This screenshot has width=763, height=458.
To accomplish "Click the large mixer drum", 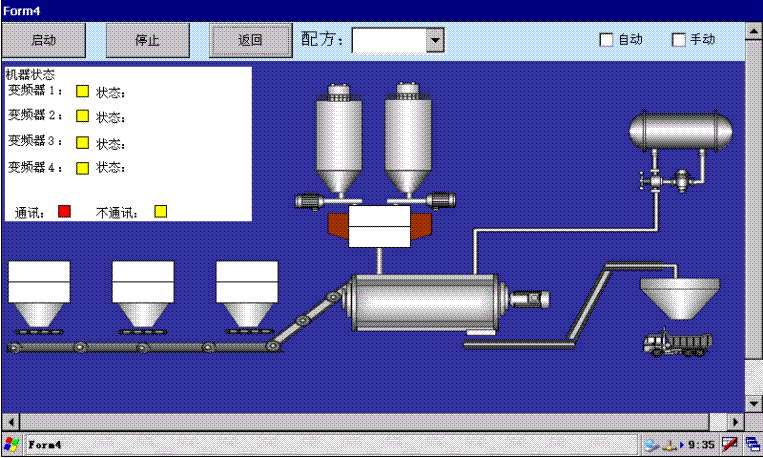I will (424, 303).
